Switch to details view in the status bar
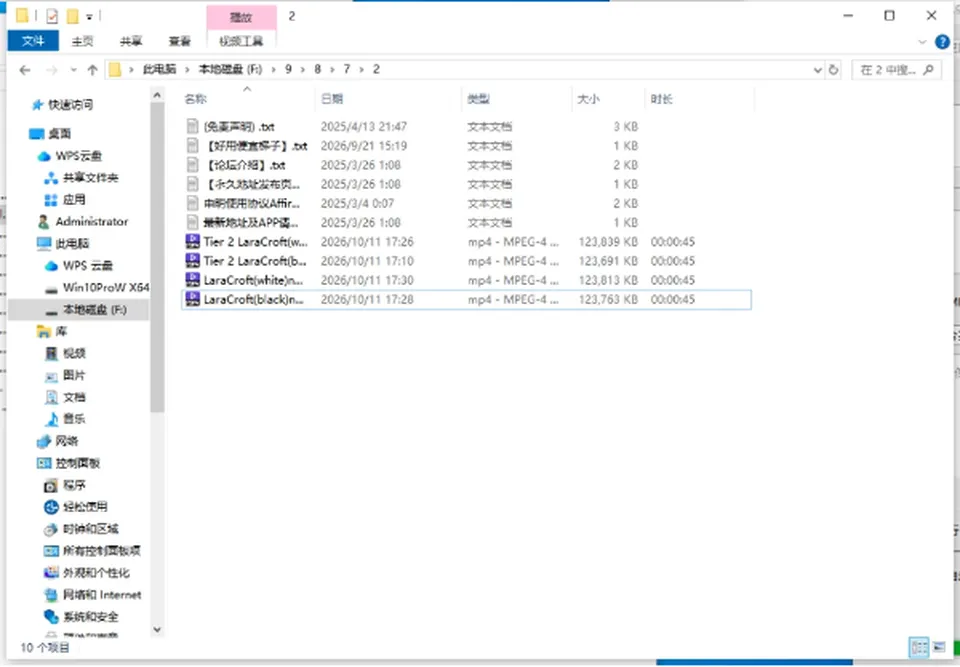The width and height of the screenshot is (960, 667). click(x=919, y=647)
